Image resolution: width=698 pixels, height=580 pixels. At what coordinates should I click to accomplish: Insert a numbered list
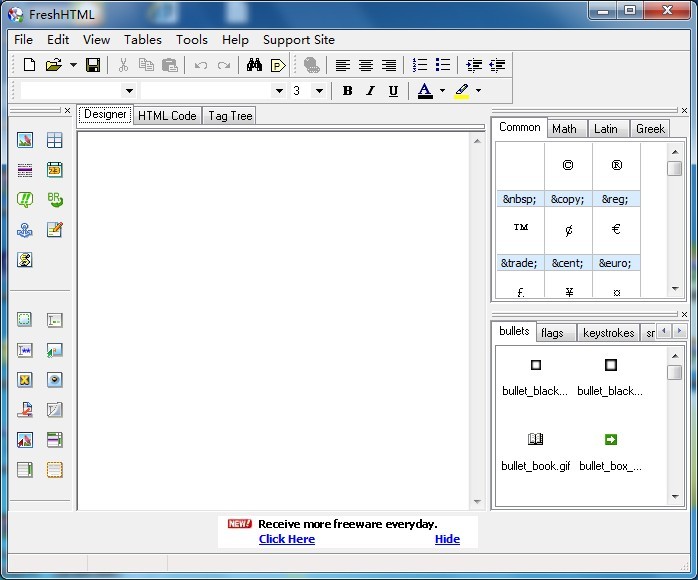click(x=420, y=65)
